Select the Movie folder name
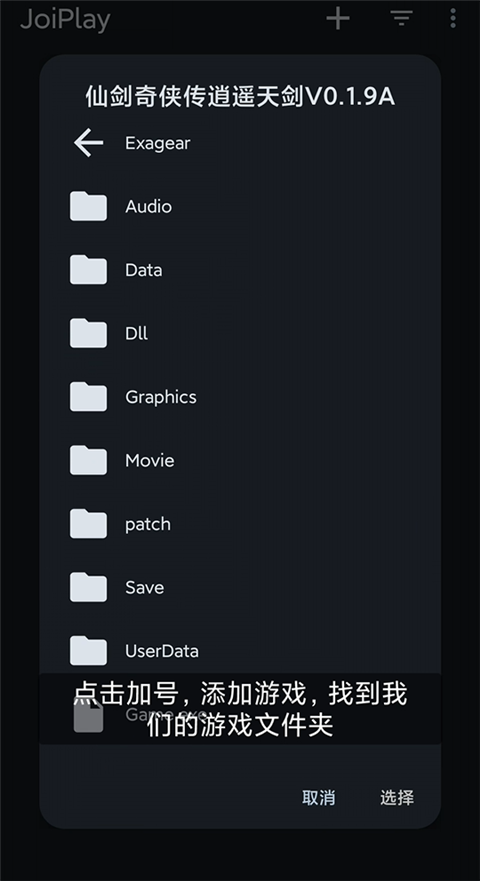480x881 pixels. pos(150,461)
